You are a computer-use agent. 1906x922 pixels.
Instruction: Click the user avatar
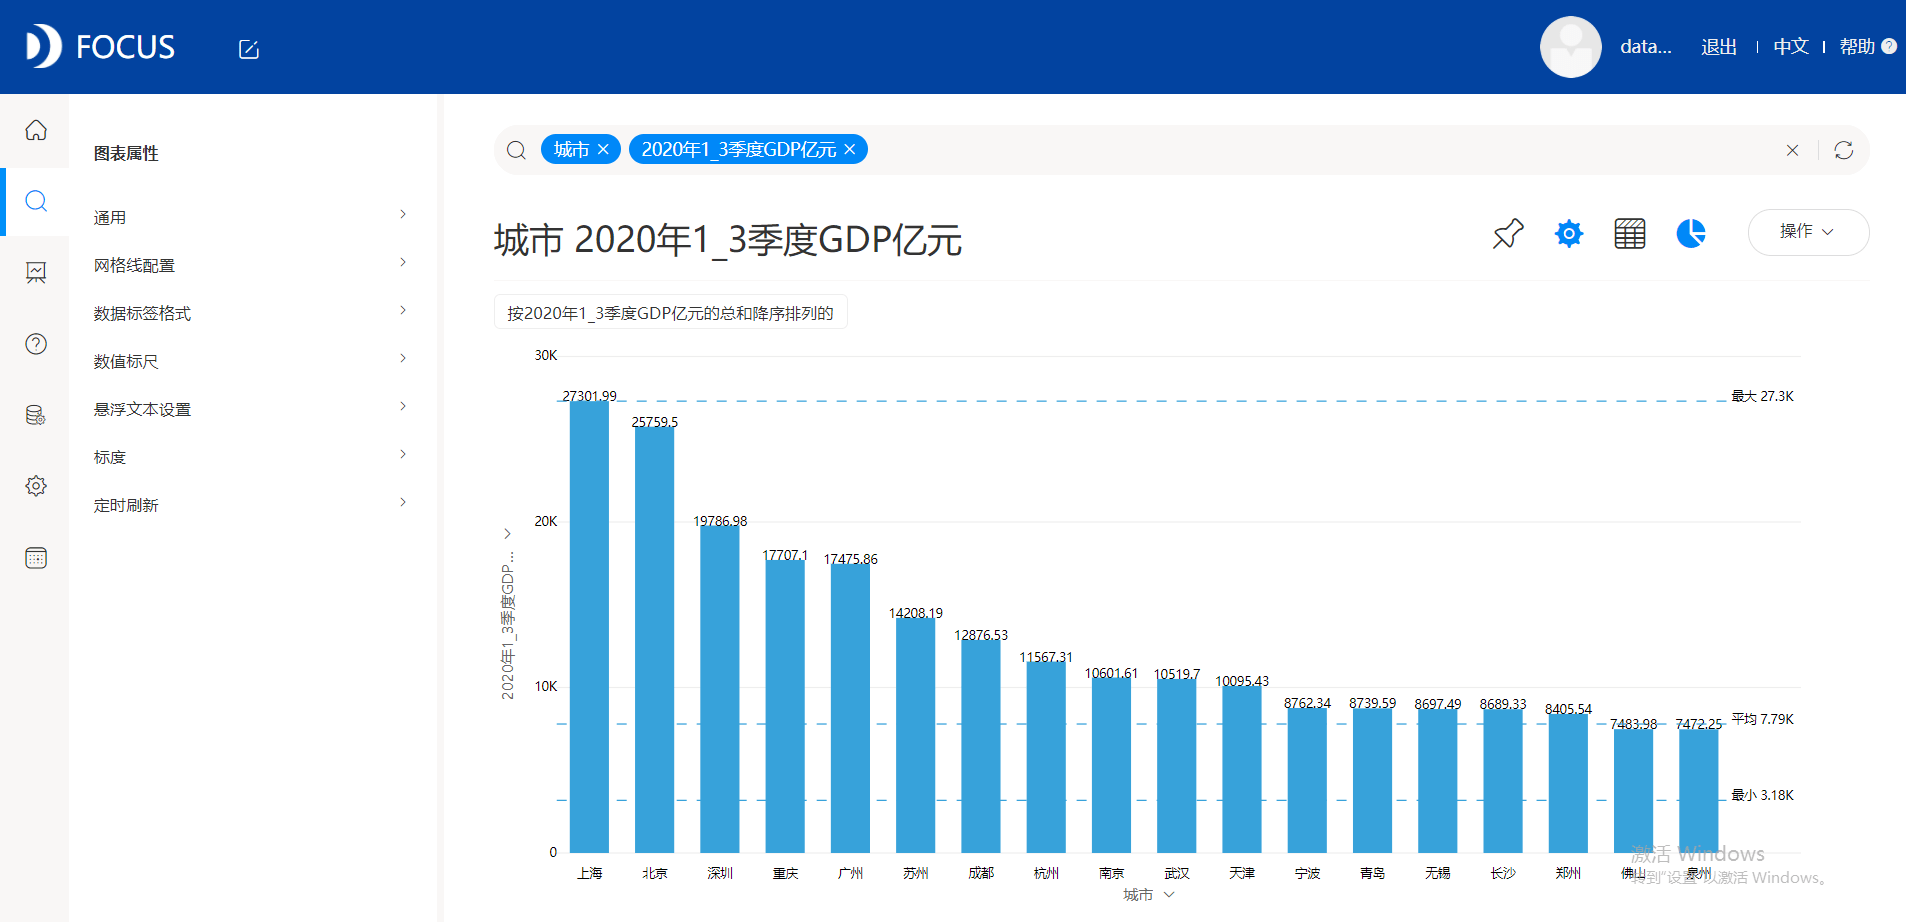coord(1571,47)
